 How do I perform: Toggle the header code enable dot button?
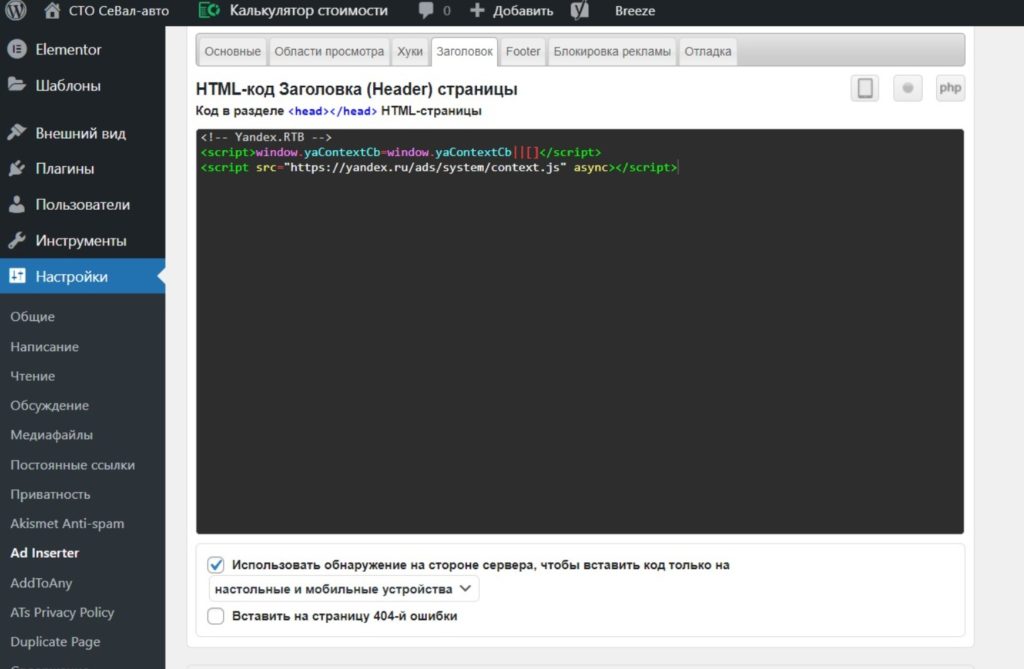[908, 88]
